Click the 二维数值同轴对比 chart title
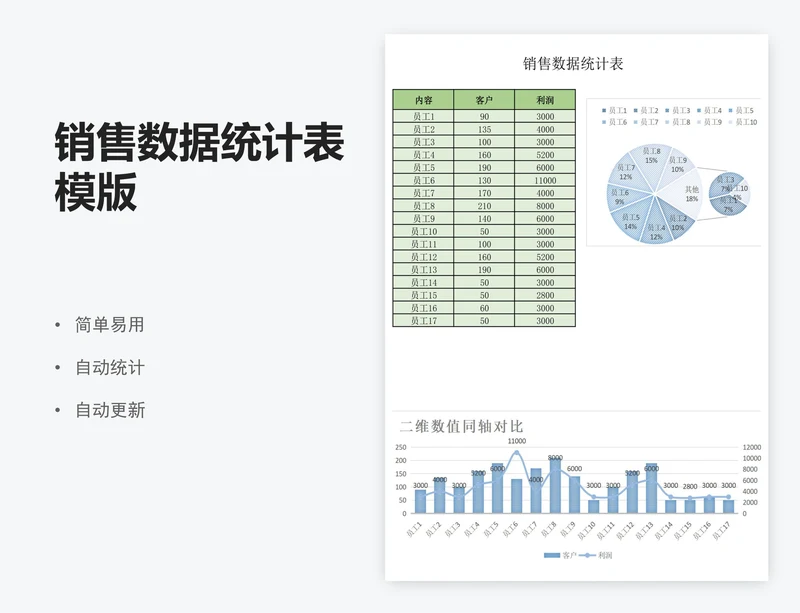This screenshot has width=800, height=613. 461,426
